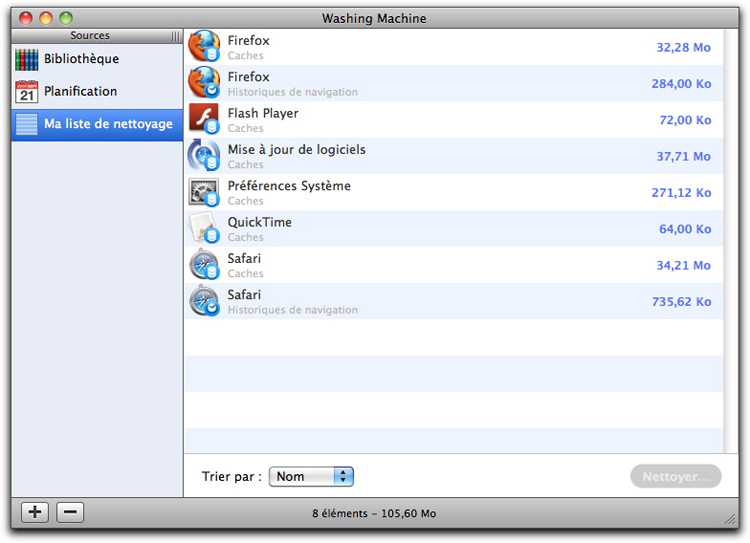Select the '64,00 Ko' size value
Viewport: 750px width, 543px height.
click(x=685, y=229)
